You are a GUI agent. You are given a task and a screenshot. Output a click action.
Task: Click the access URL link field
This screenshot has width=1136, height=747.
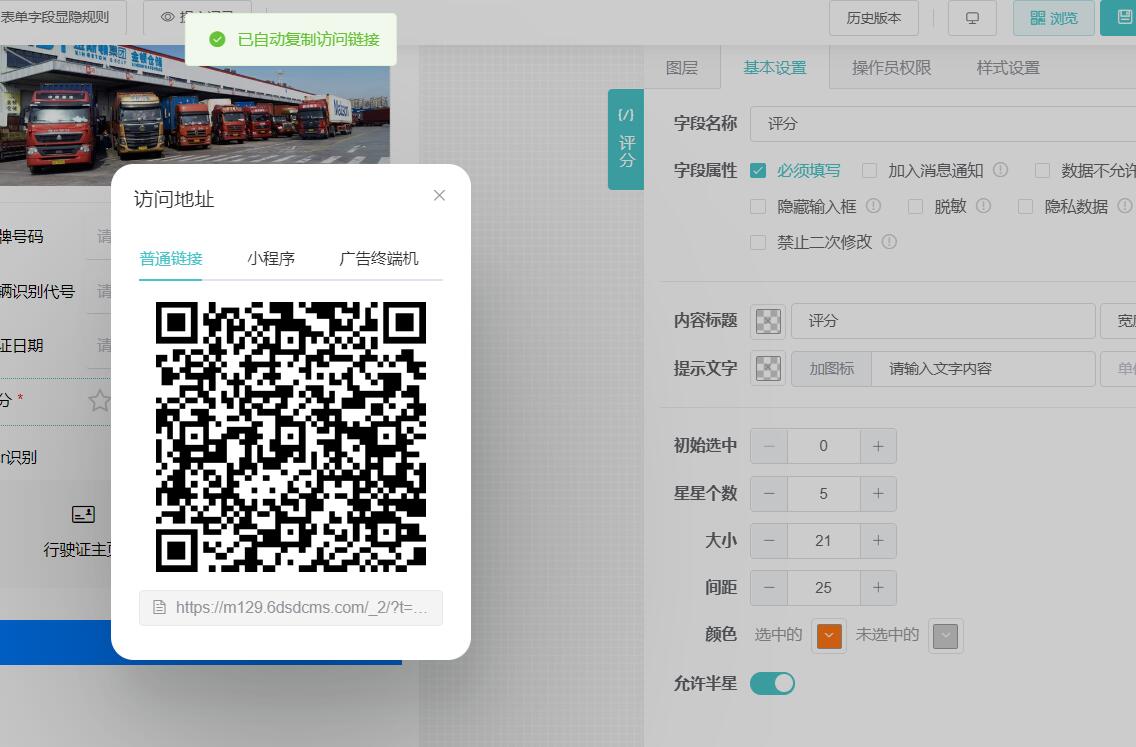click(291, 607)
